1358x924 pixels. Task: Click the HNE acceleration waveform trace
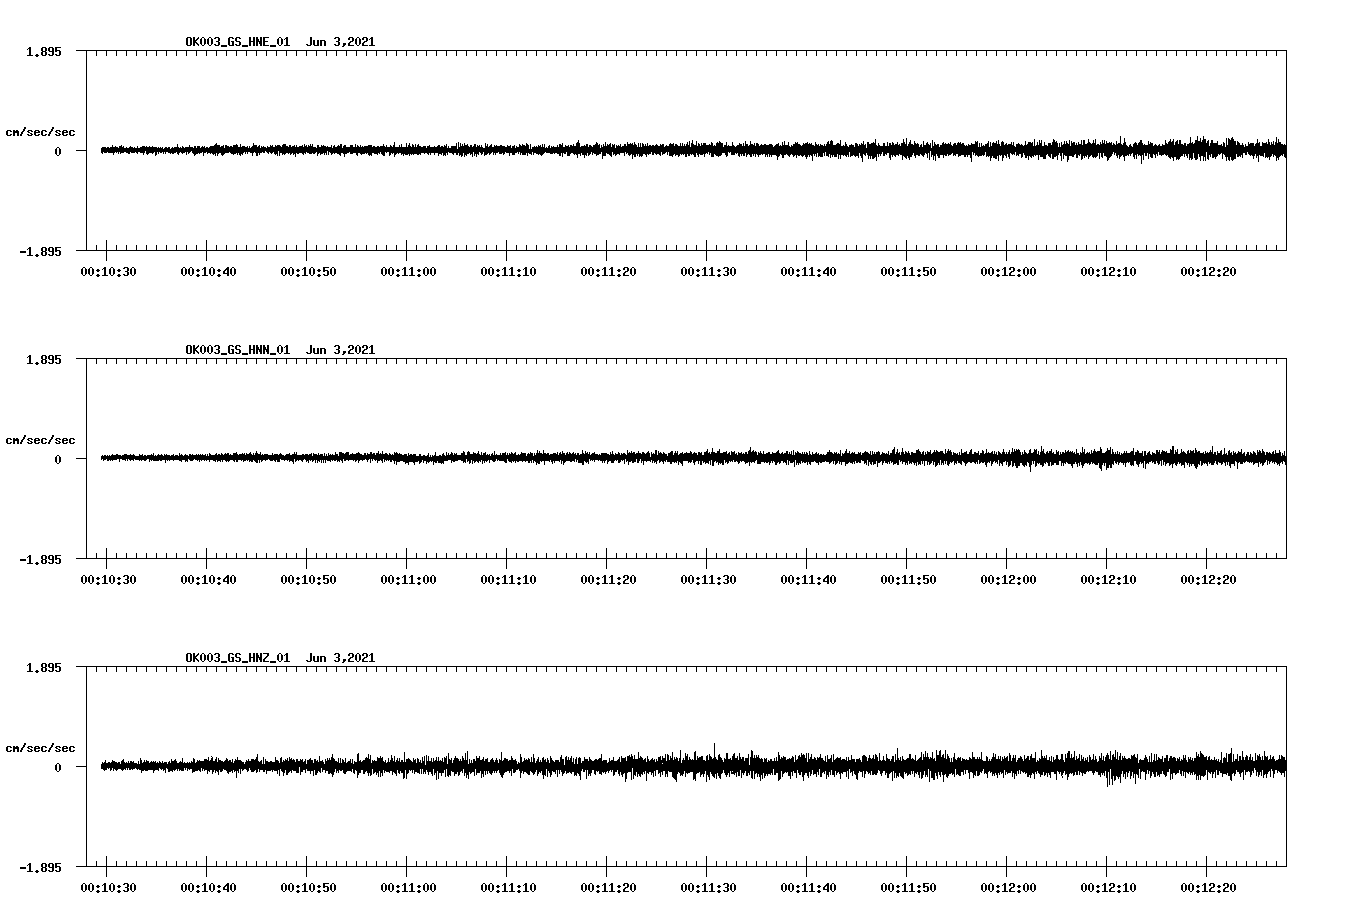693,150
